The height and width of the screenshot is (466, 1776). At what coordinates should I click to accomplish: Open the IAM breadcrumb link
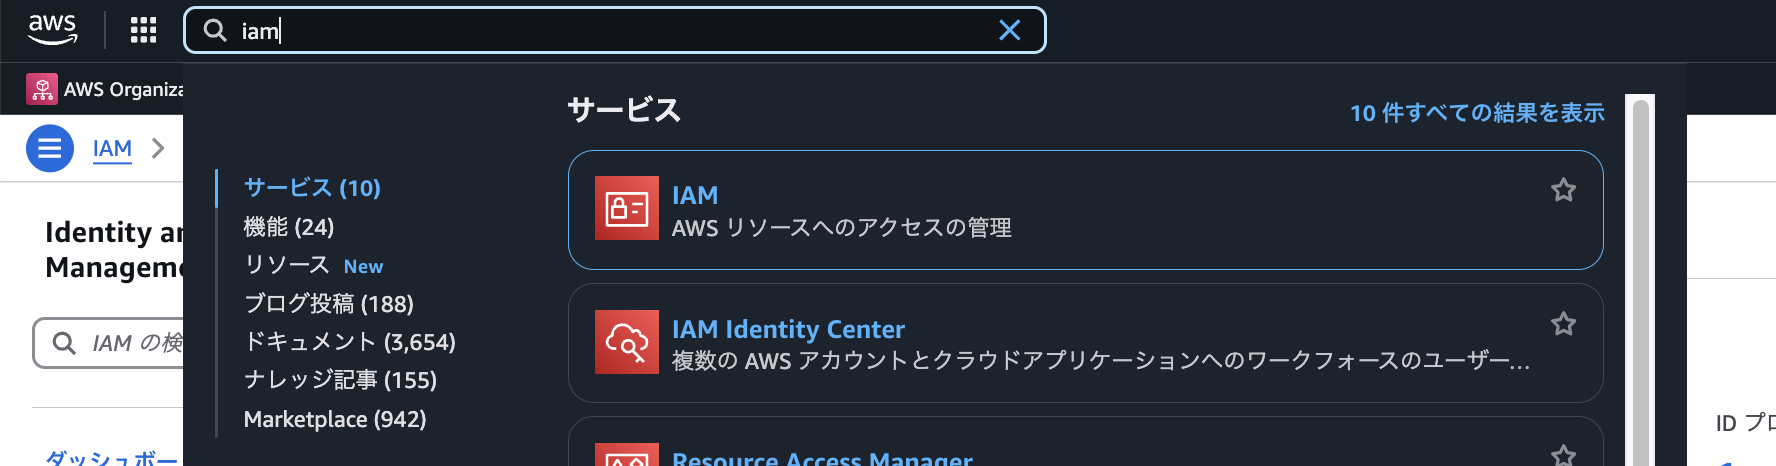click(112, 148)
